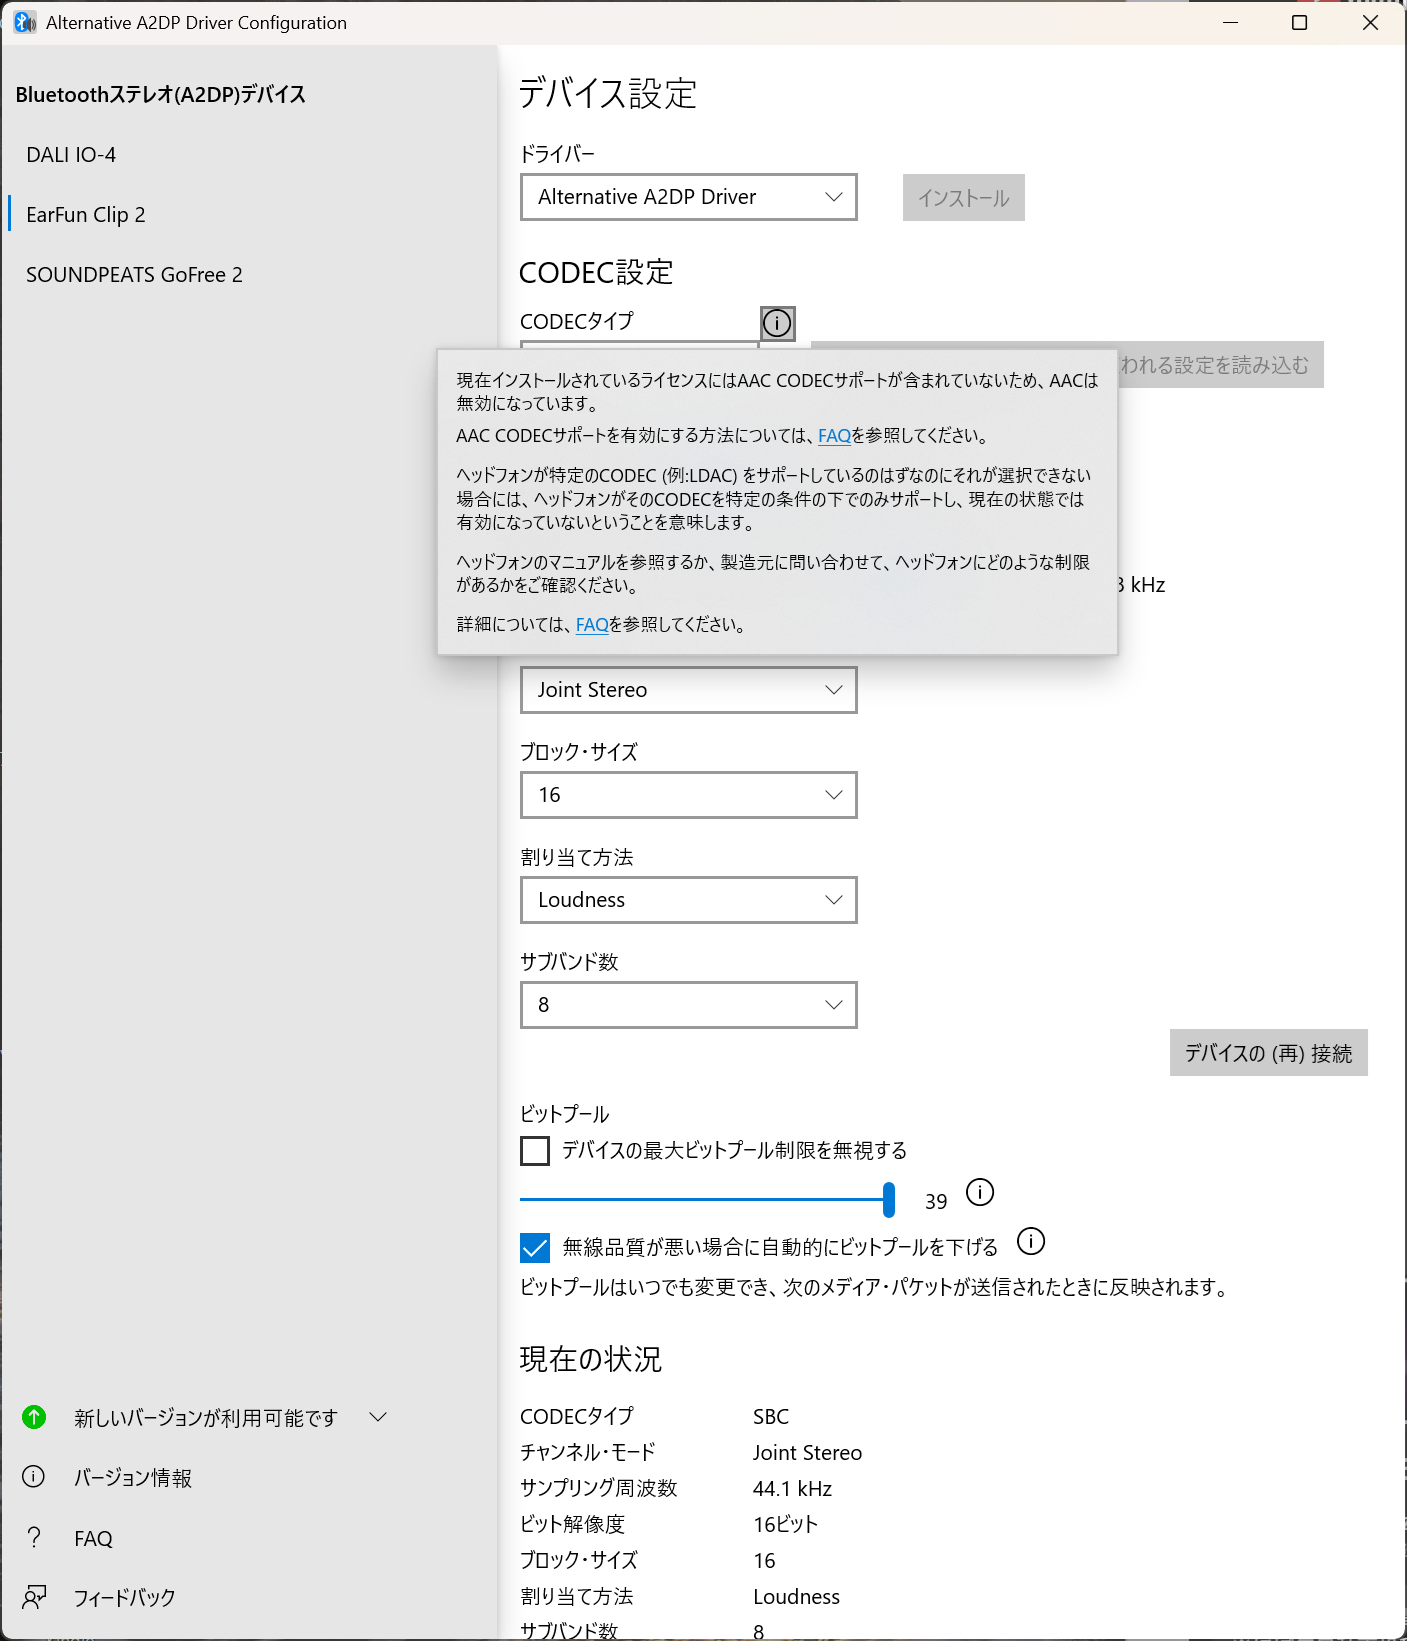The image size is (1407, 1641).
Task: Expand the 新しいバージョンが利用可能です chevron
Action: click(x=378, y=1417)
